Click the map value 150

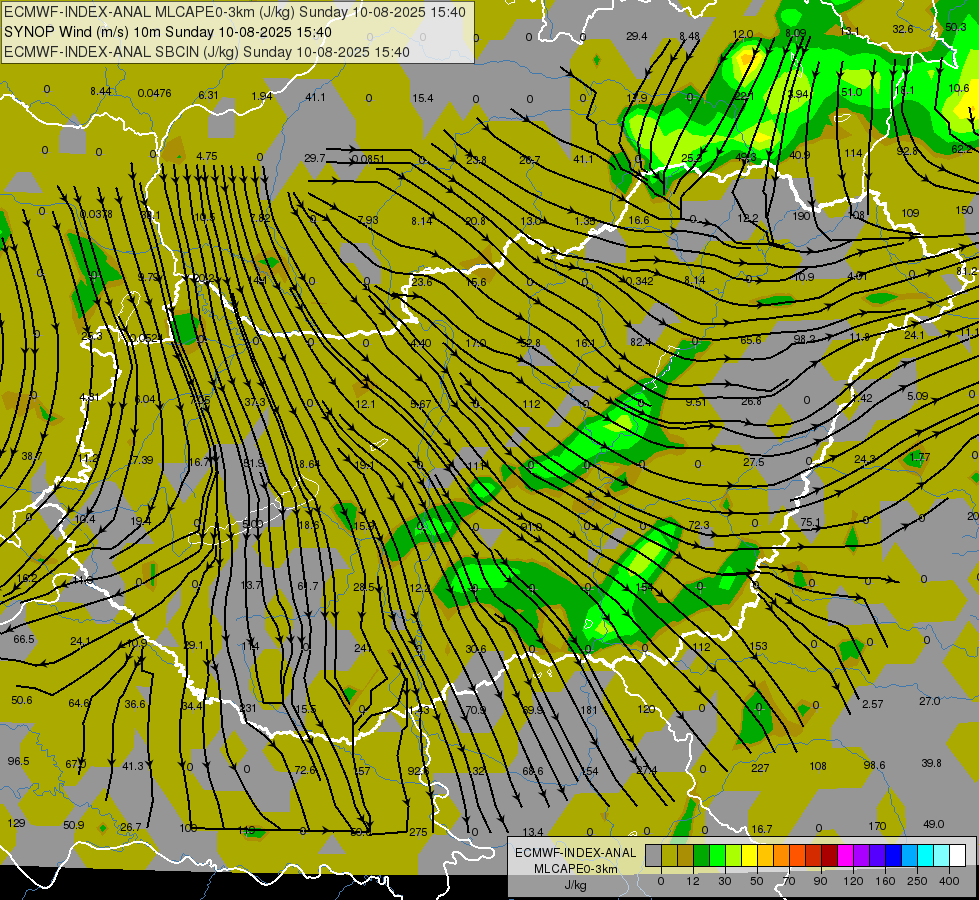click(x=964, y=210)
